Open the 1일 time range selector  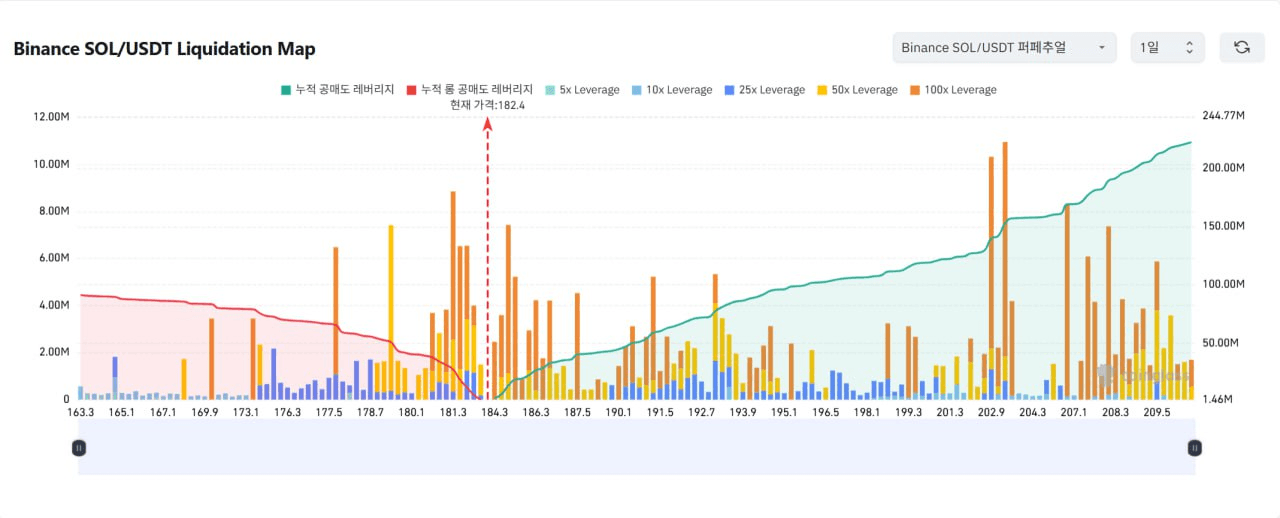coord(1167,47)
